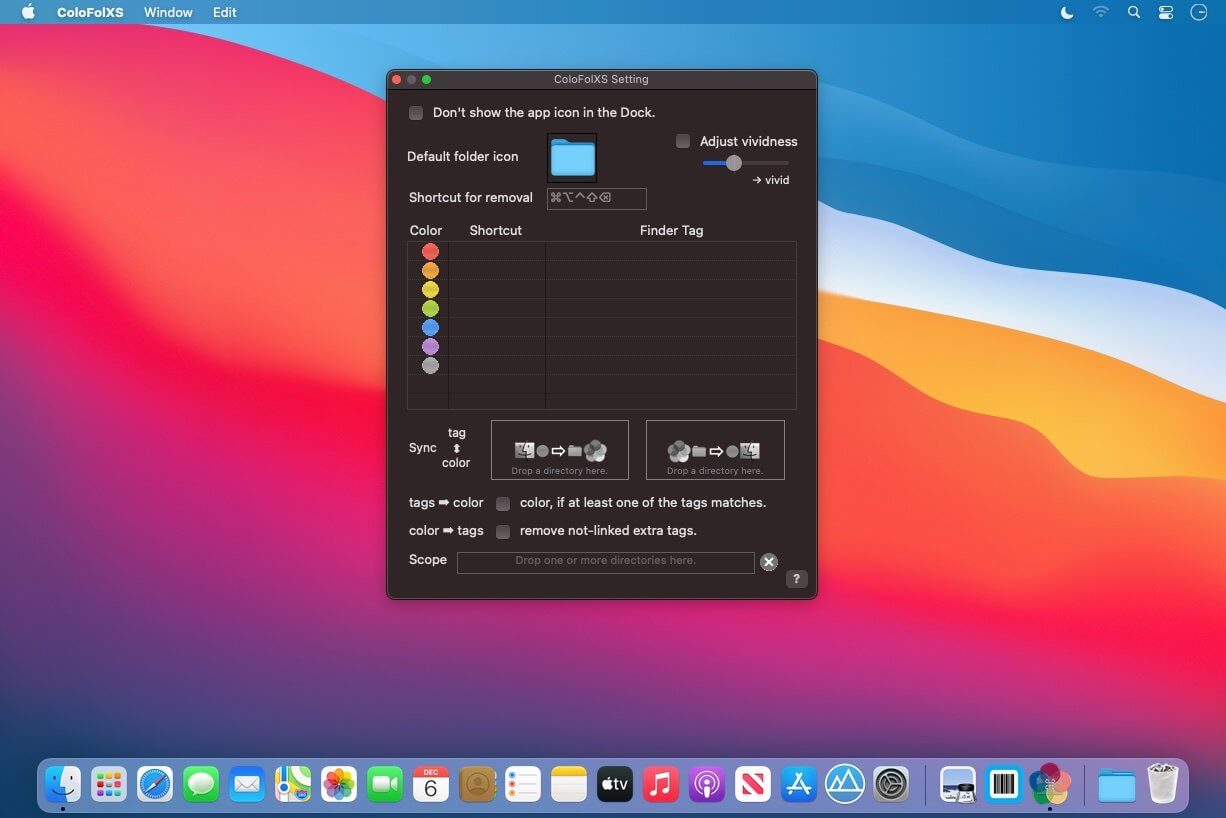Image resolution: width=1226 pixels, height=818 pixels.
Task: Click the tag-to-color sync drop zone
Action: click(x=560, y=450)
